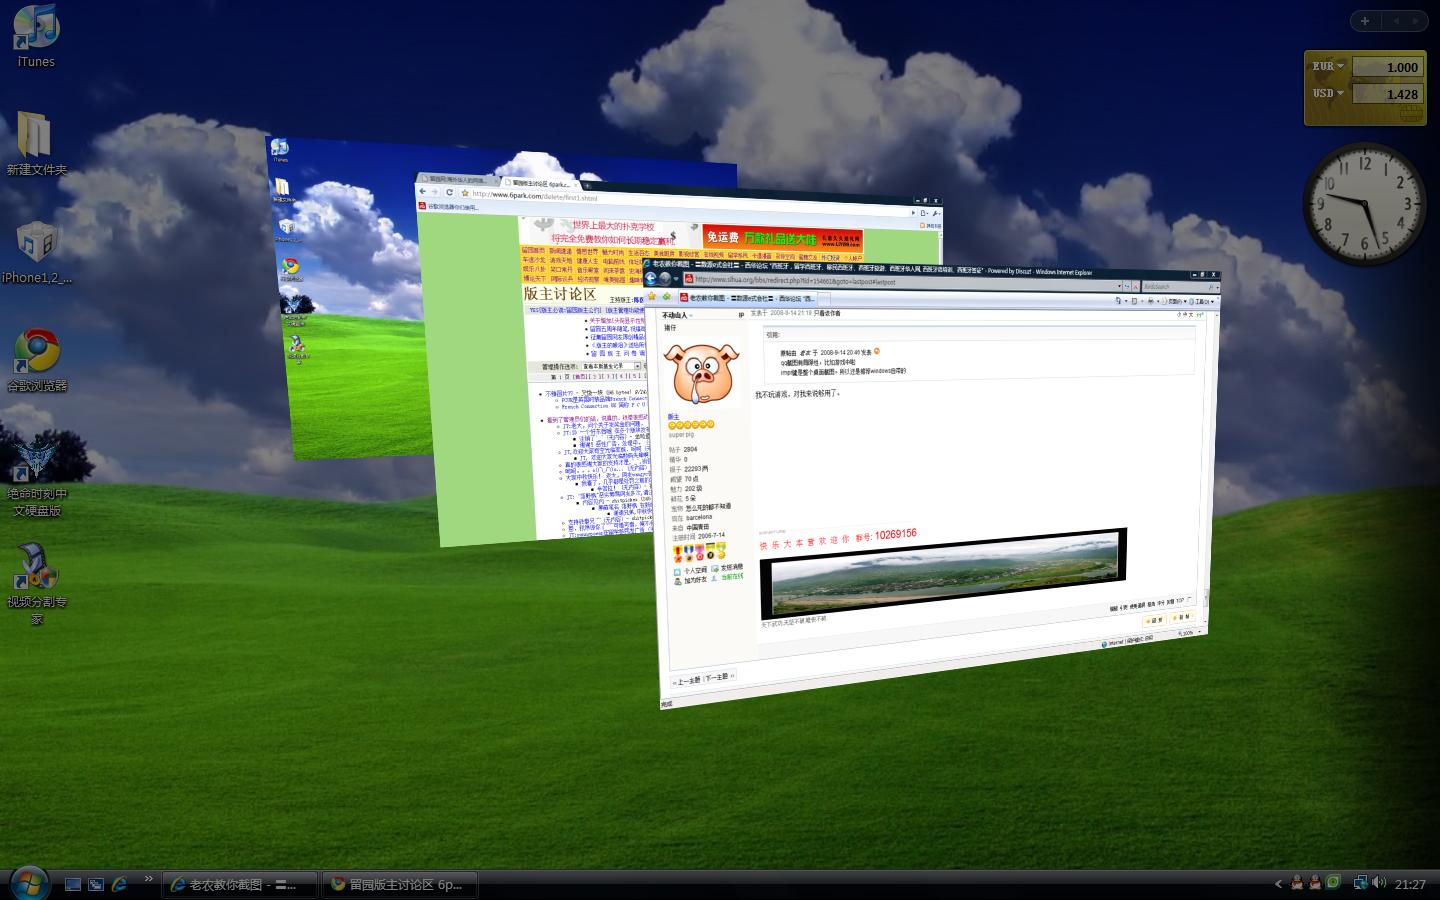Open the Windows Start orb

(28, 883)
